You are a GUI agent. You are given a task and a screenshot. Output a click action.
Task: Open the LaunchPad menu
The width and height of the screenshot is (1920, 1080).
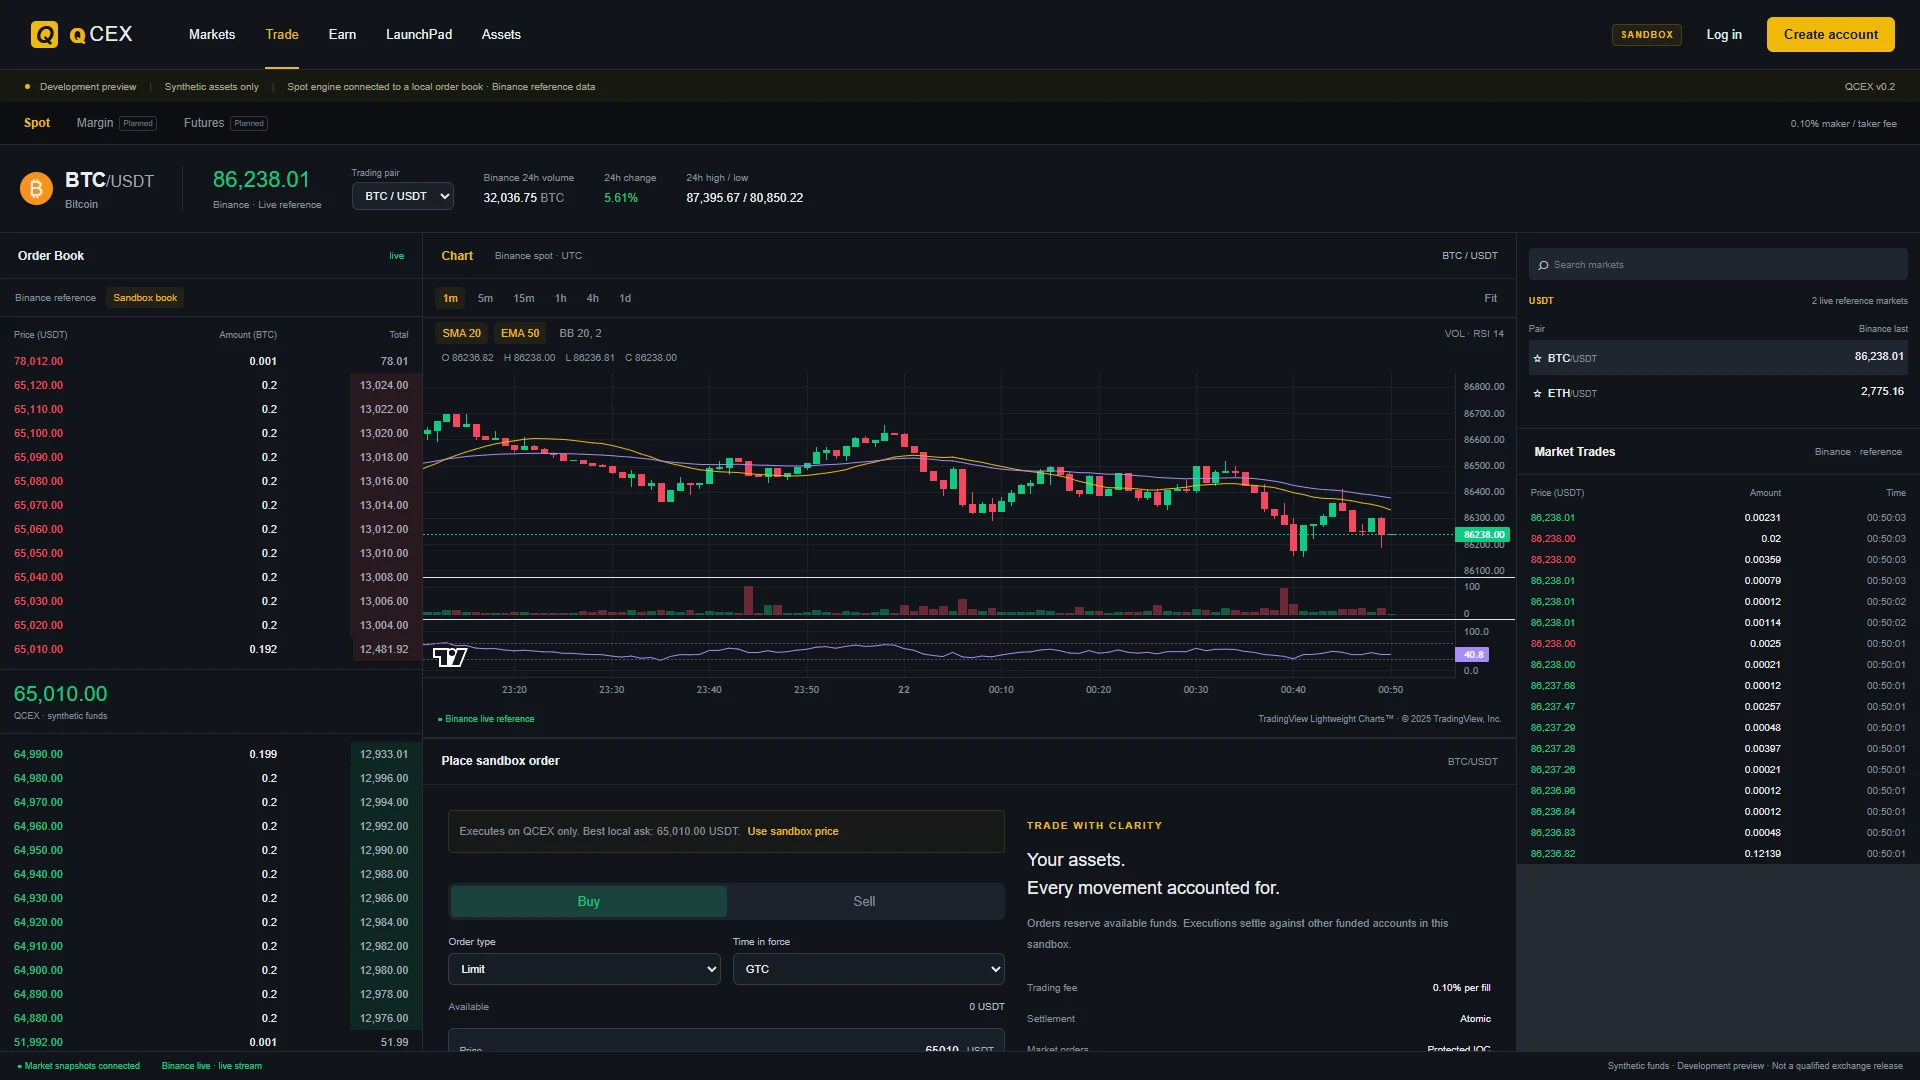pos(419,34)
